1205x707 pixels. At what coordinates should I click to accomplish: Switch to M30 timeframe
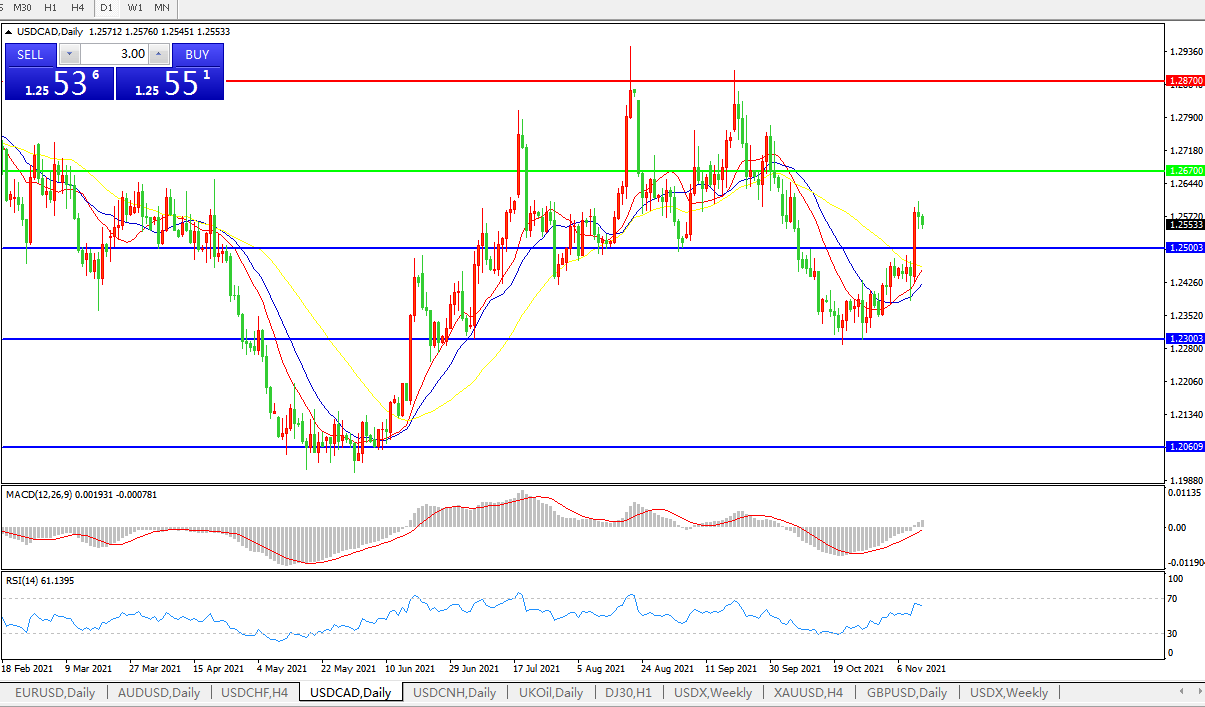pos(22,7)
